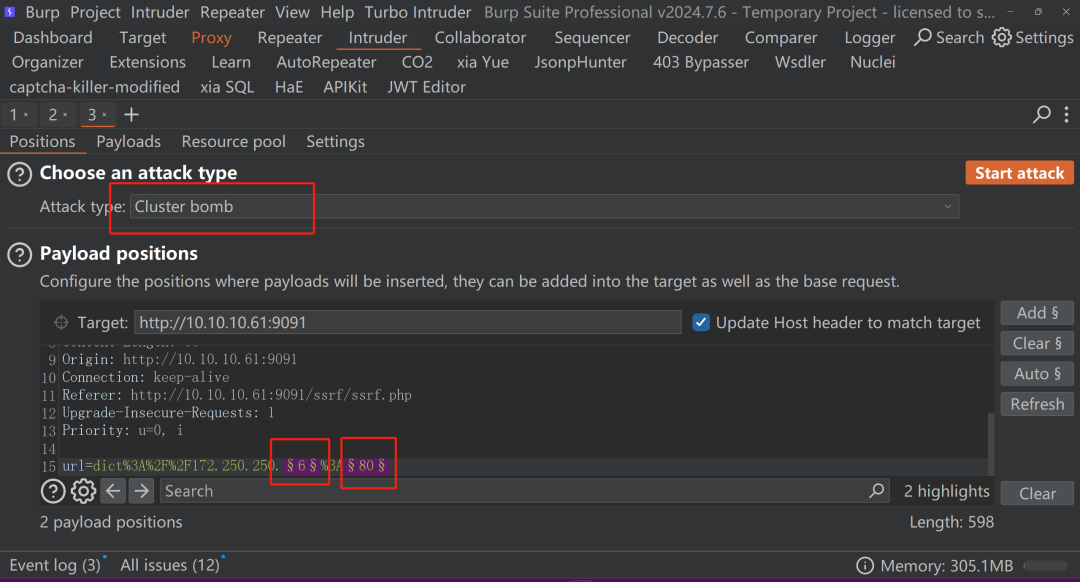This screenshot has height=582, width=1080.
Task: Click the Burp Suite logo icon
Action: pos(10,12)
